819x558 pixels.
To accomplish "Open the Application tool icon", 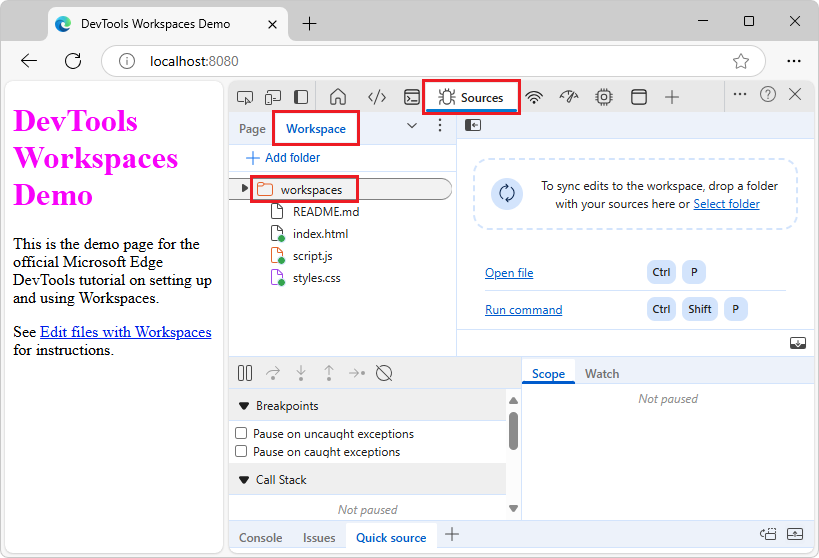I will (639, 97).
